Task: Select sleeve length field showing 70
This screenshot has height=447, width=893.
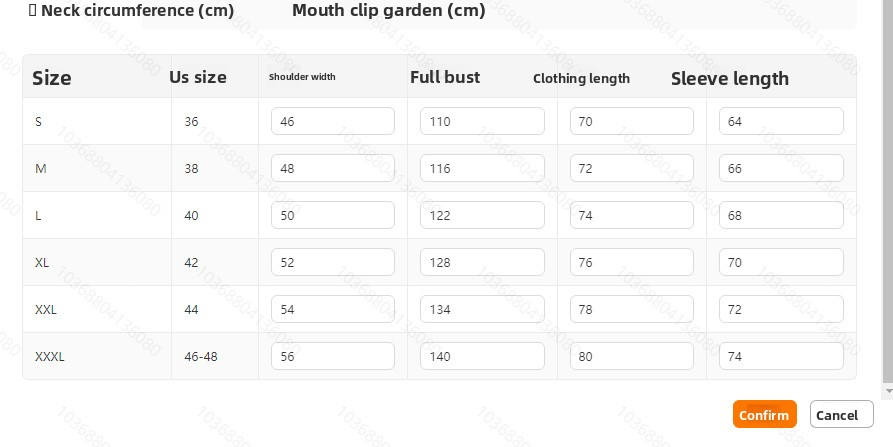Action: pyautogui.click(x=781, y=262)
